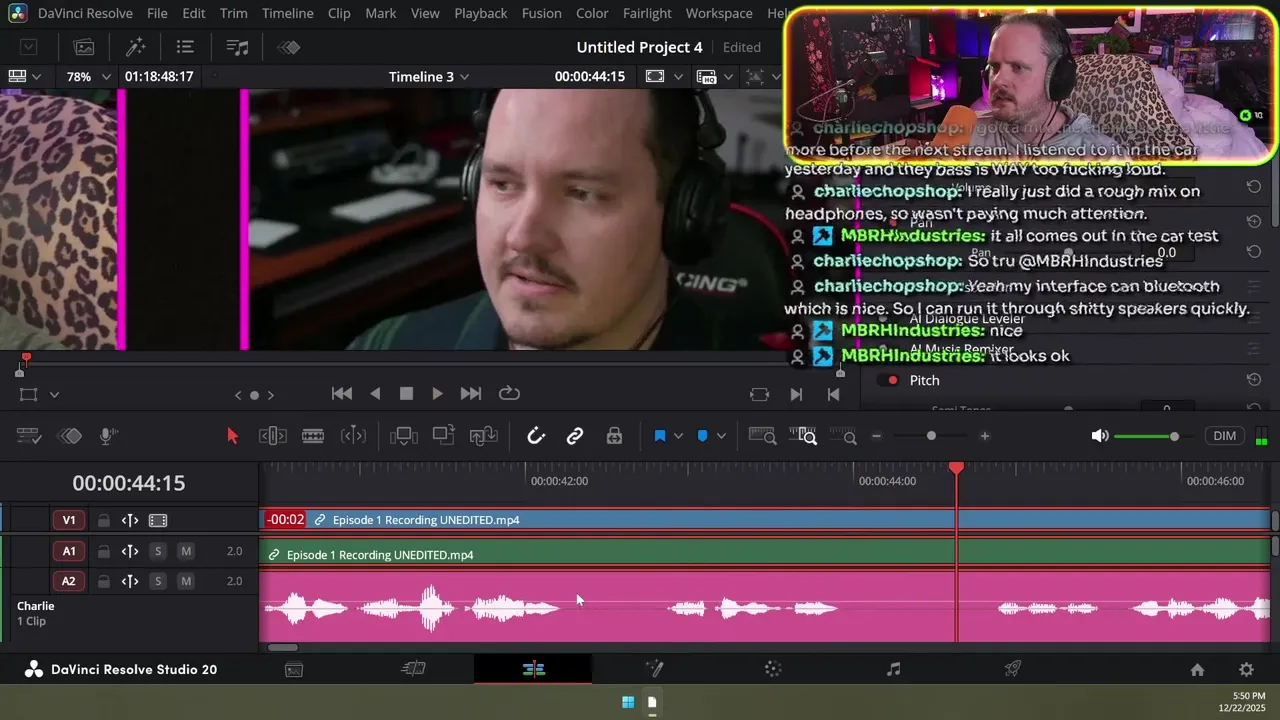The image size is (1280, 720).
Task: Click the play button
Action: pos(437,394)
